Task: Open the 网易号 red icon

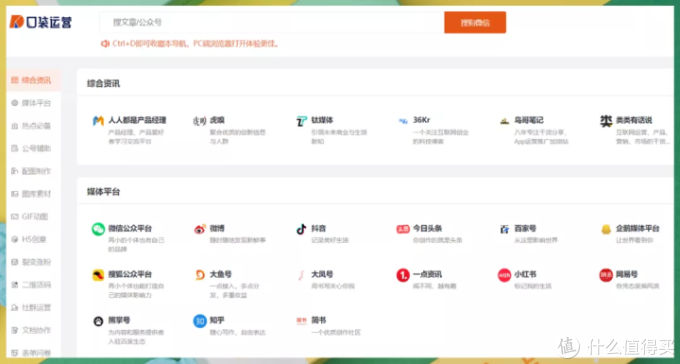Action: 606,275
